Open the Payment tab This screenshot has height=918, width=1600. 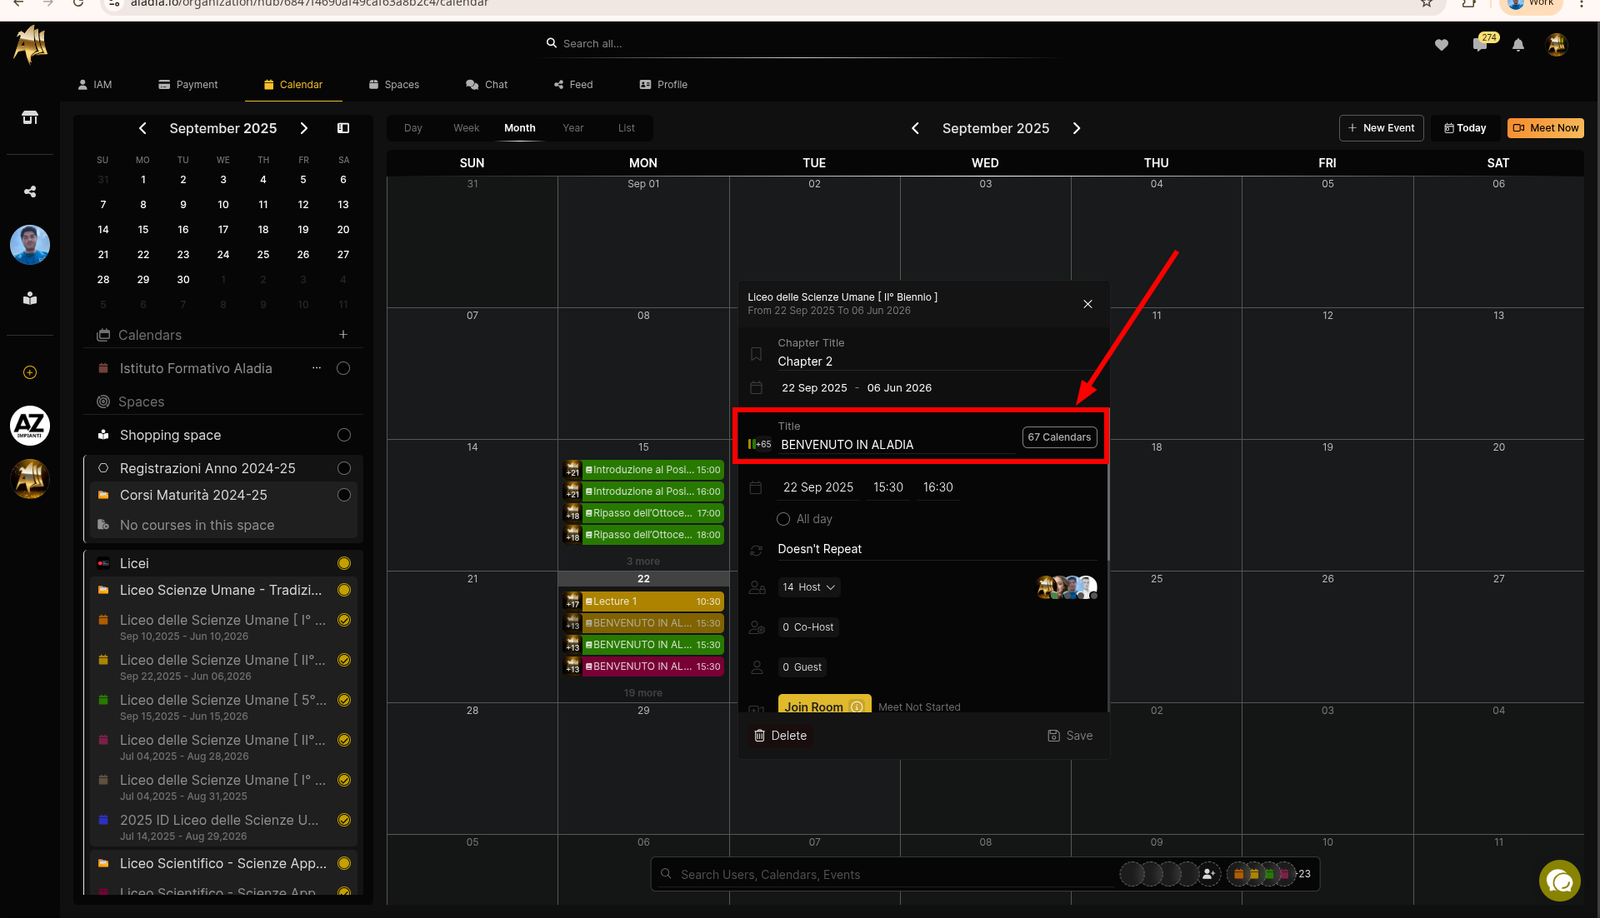(x=188, y=85)
